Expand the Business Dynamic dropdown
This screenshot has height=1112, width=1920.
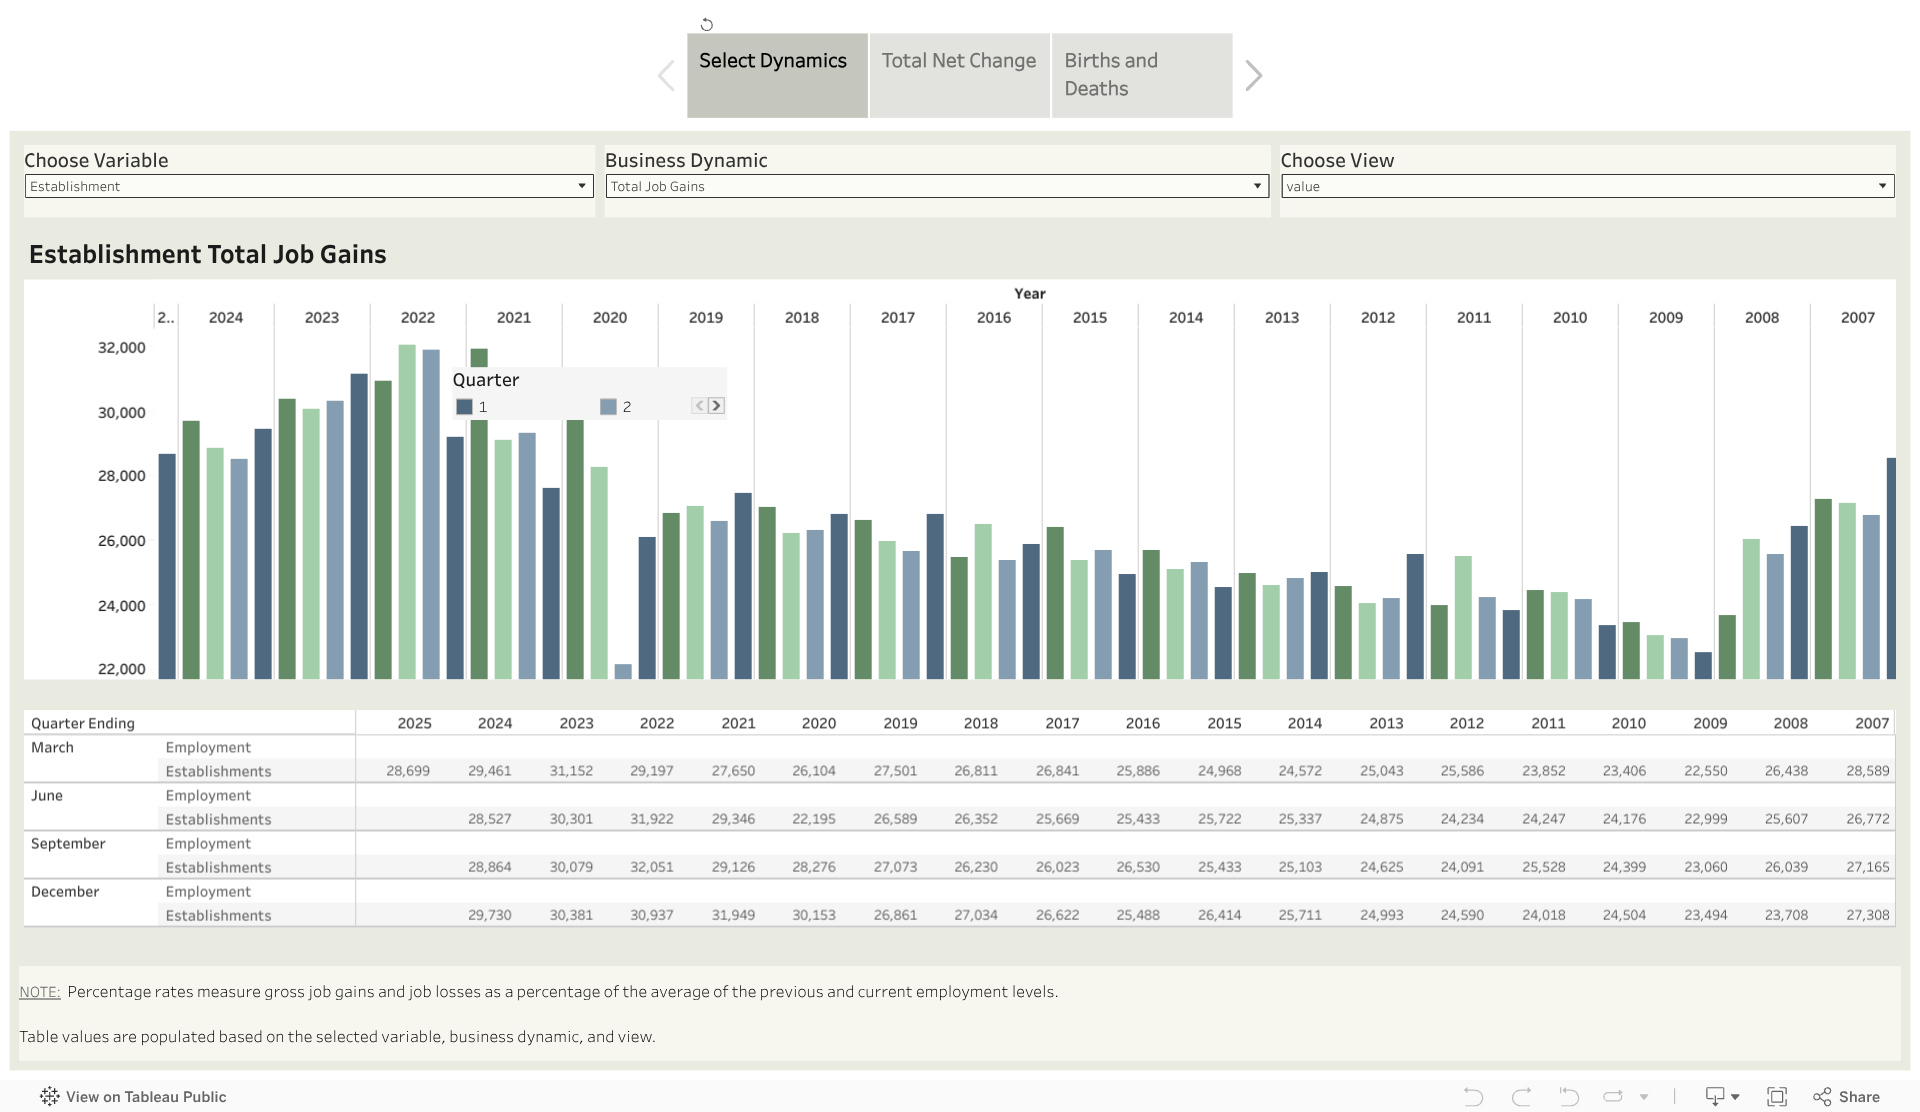(937, 186)
